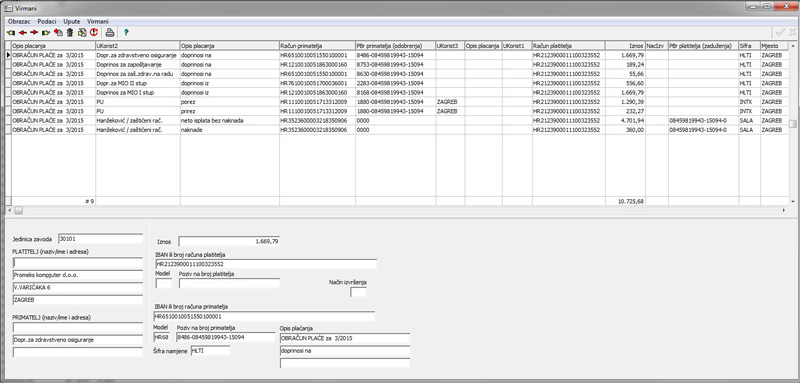Click the V.VARIČAKA 6 address field
The height and width of the screenshot is (383, 800).
[x=78, y=287]
